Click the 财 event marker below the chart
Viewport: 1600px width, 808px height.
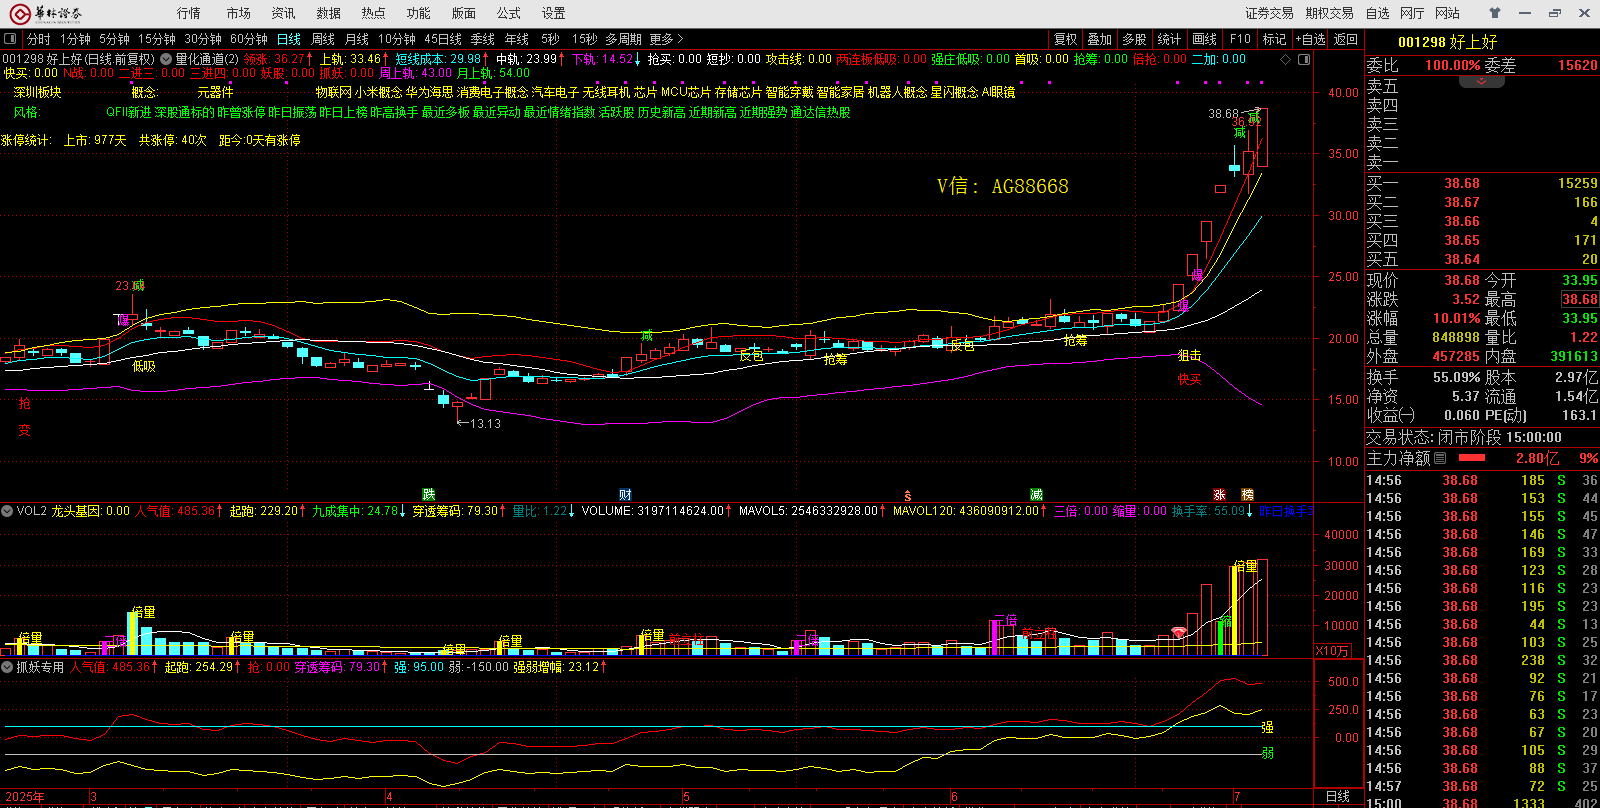tap(625, 494)
